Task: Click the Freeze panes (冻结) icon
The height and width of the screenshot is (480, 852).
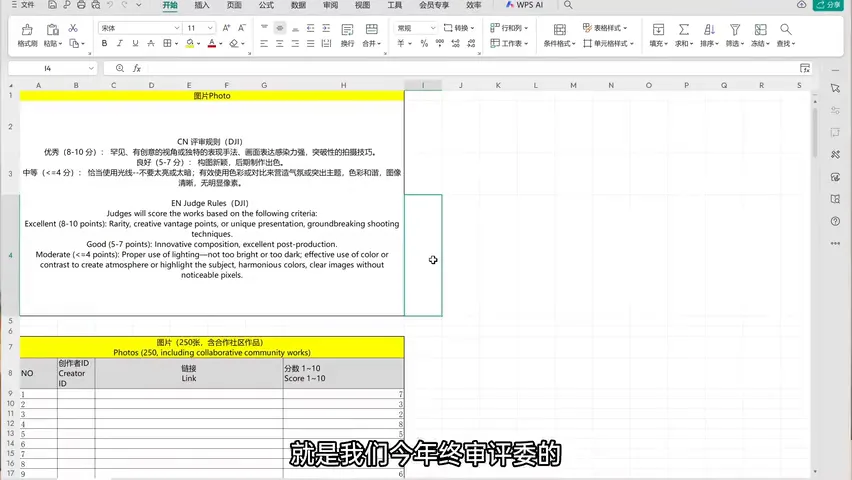Action: pyautogui.click(x=760, y=29)
